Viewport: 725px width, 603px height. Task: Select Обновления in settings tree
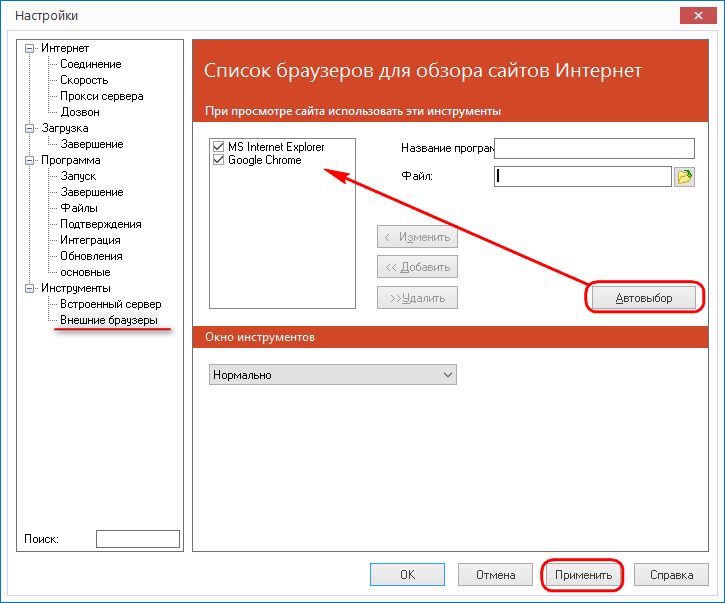point(91,256)
